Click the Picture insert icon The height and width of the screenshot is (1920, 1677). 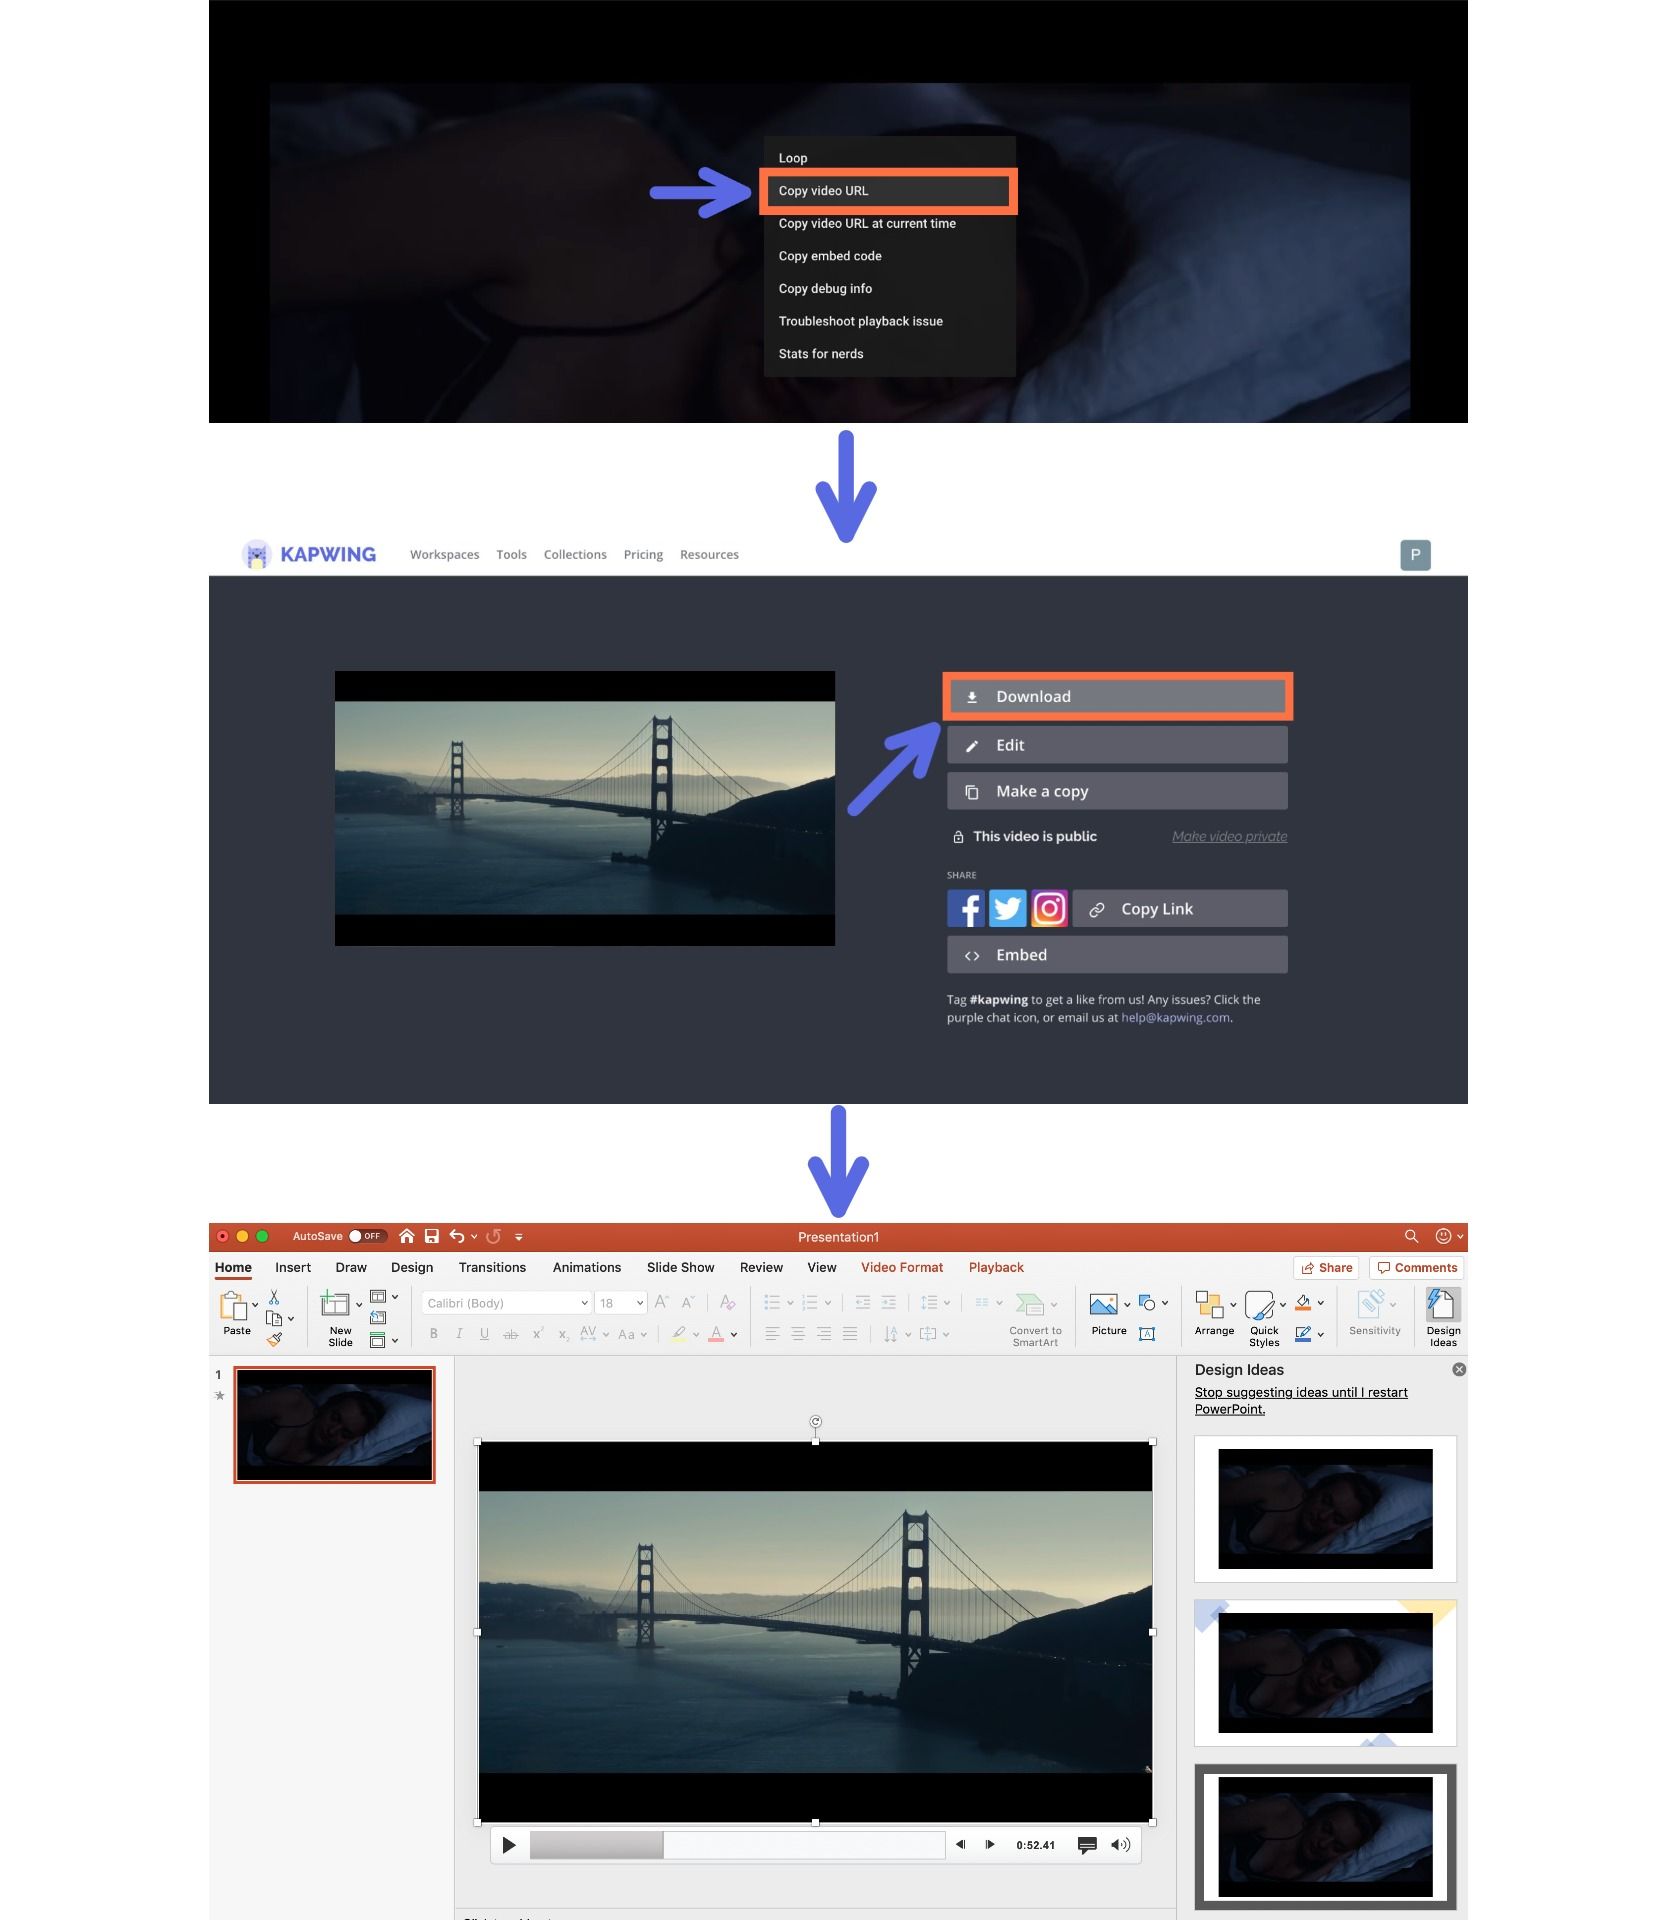1103,1305
